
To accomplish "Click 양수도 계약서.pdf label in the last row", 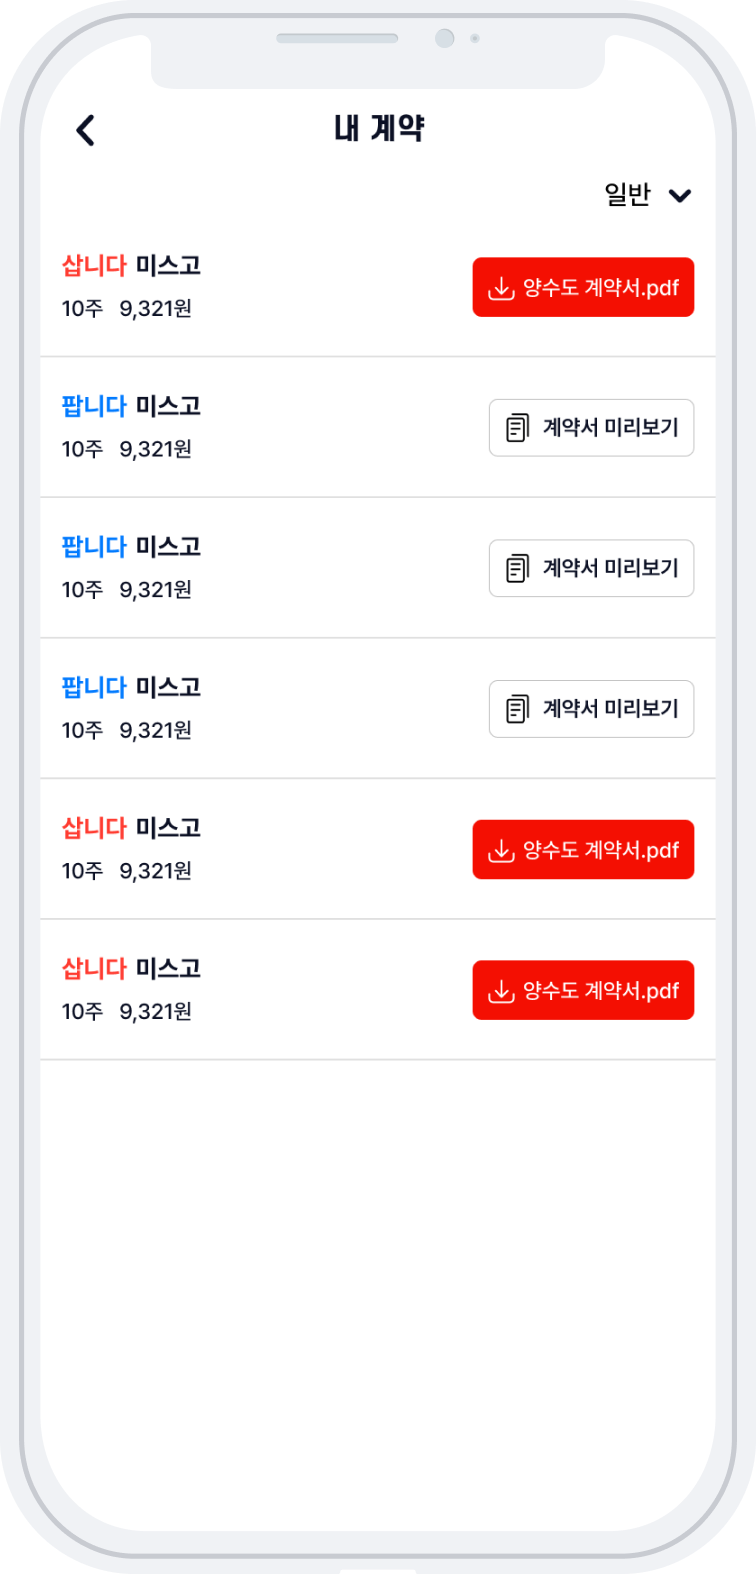I will [x=601, y=991].
